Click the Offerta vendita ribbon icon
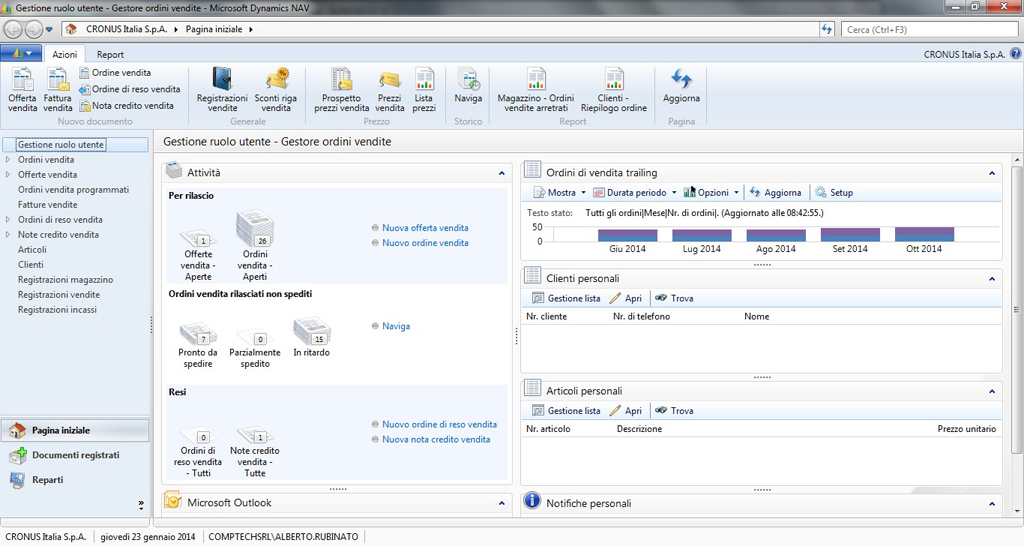Image resolution: width=1024 pixels, height=546 pixels. coord(22,88)
